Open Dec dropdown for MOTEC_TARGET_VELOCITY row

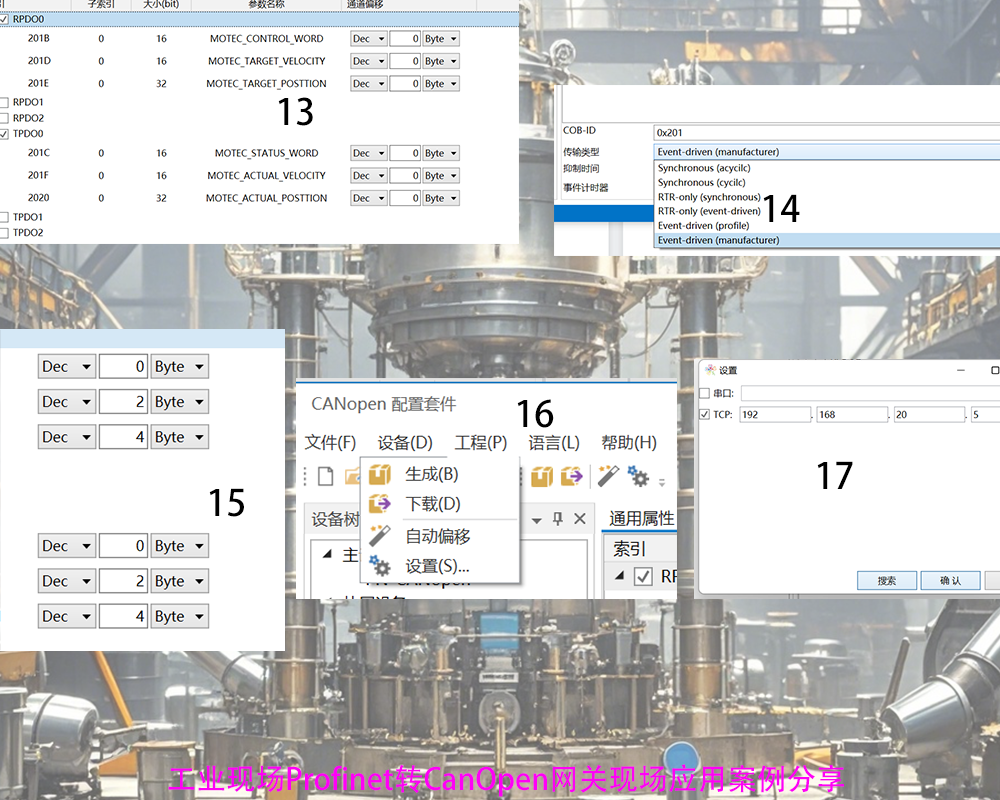tap(369, 61)
